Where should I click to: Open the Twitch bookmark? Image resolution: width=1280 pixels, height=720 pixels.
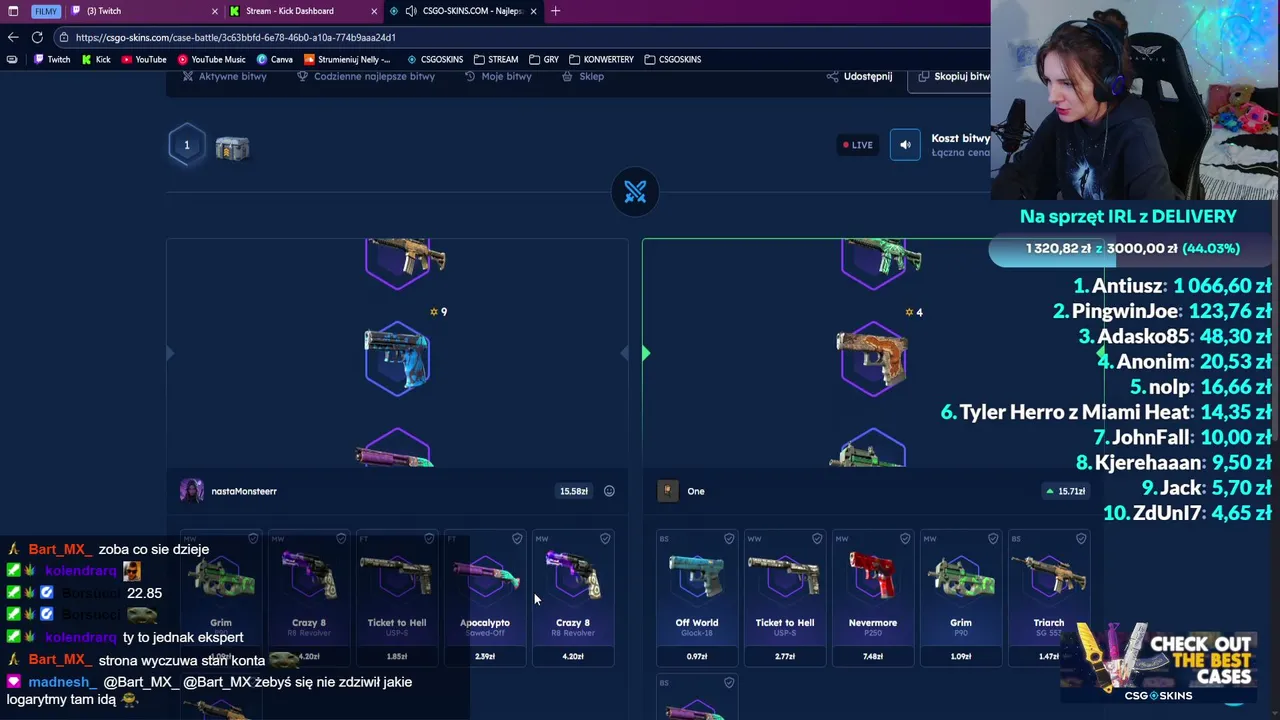tap(52, 59)
